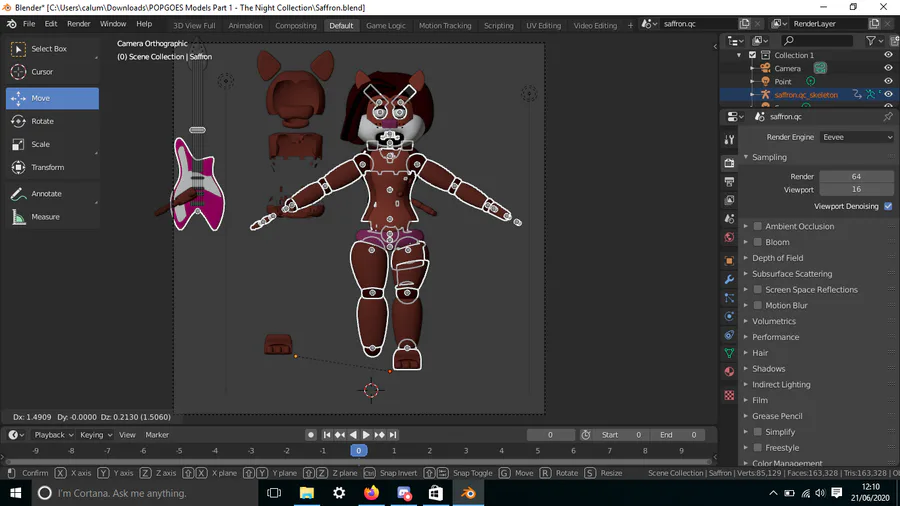Open the outliner filter dropdown
This screenshot has width=900, height=506.
pyautogui.click(x=874, y=41)
